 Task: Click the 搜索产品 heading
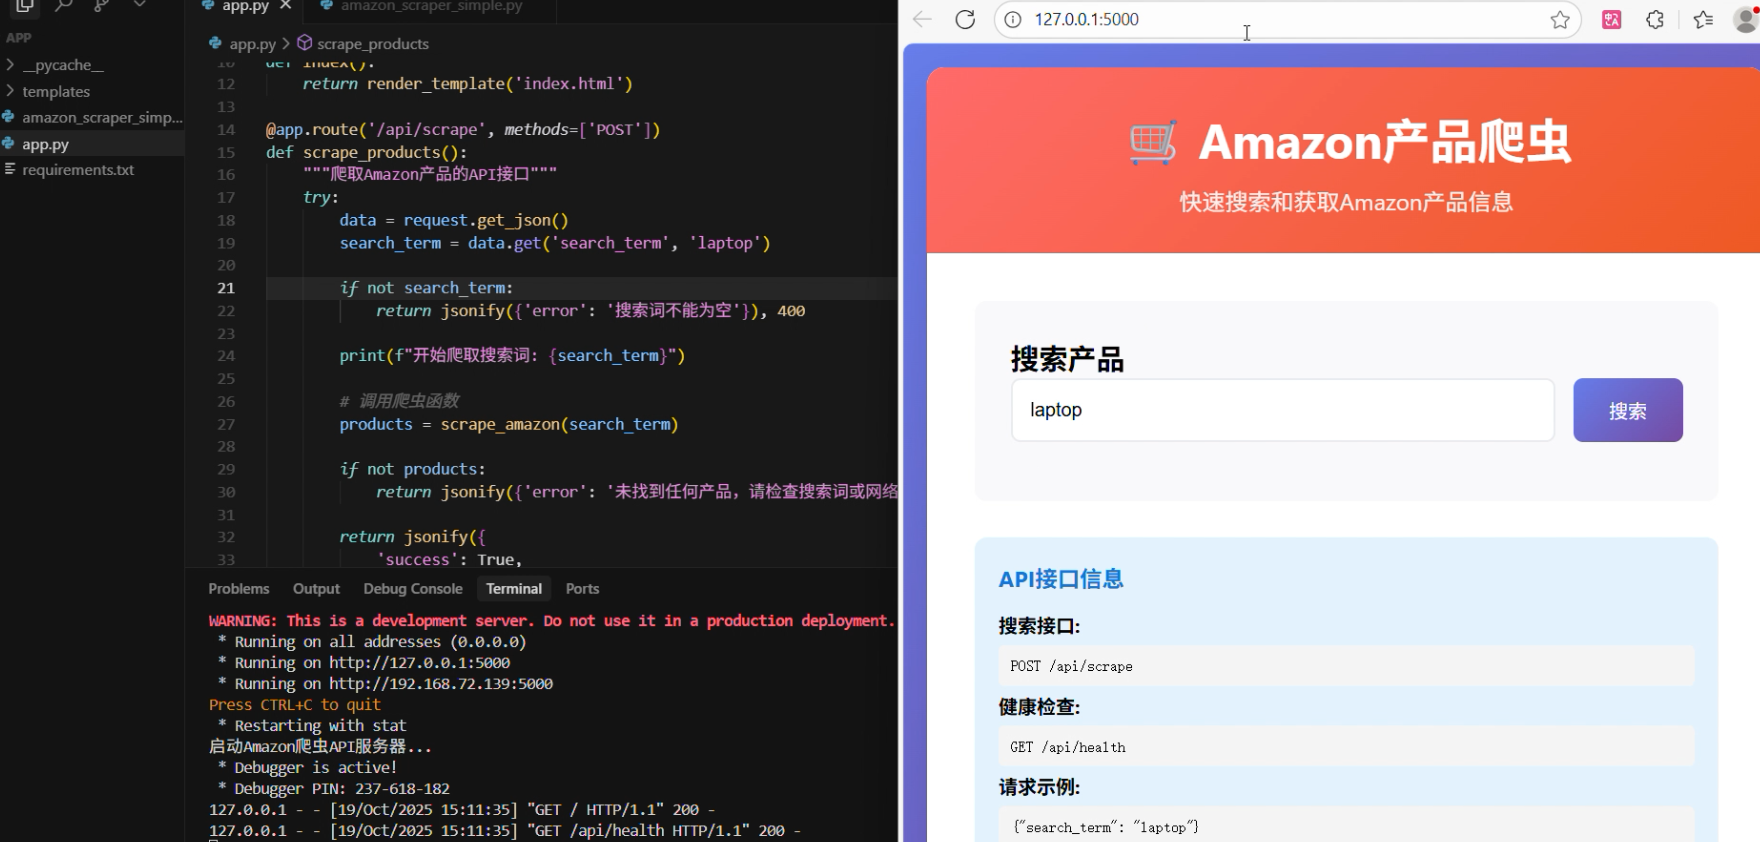point(1068,359)
